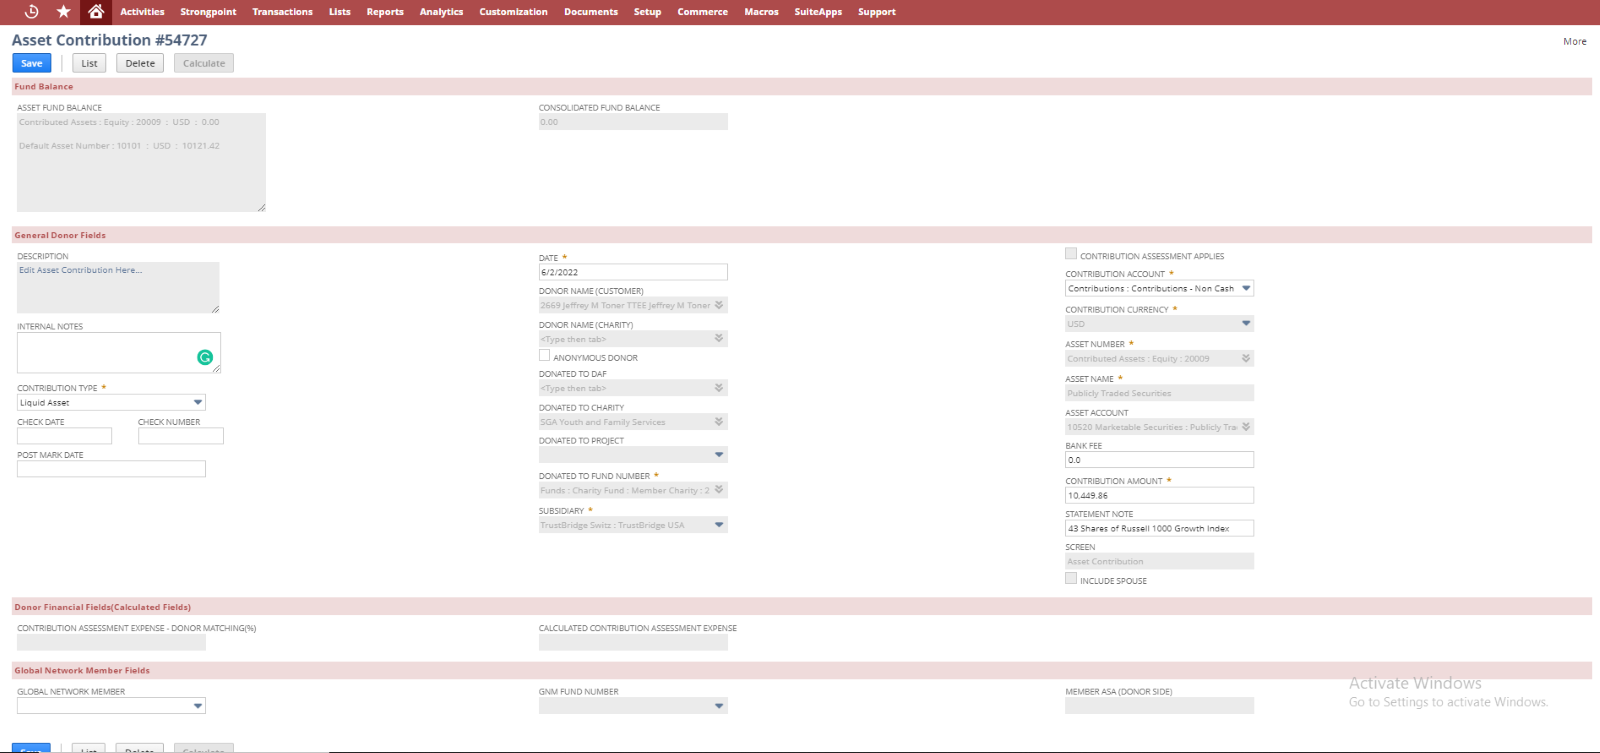The width and height of the screenshot is (1600, 753).
Task: Open Donated to Fund Number double-arrow selector
Action: [719, 490]
